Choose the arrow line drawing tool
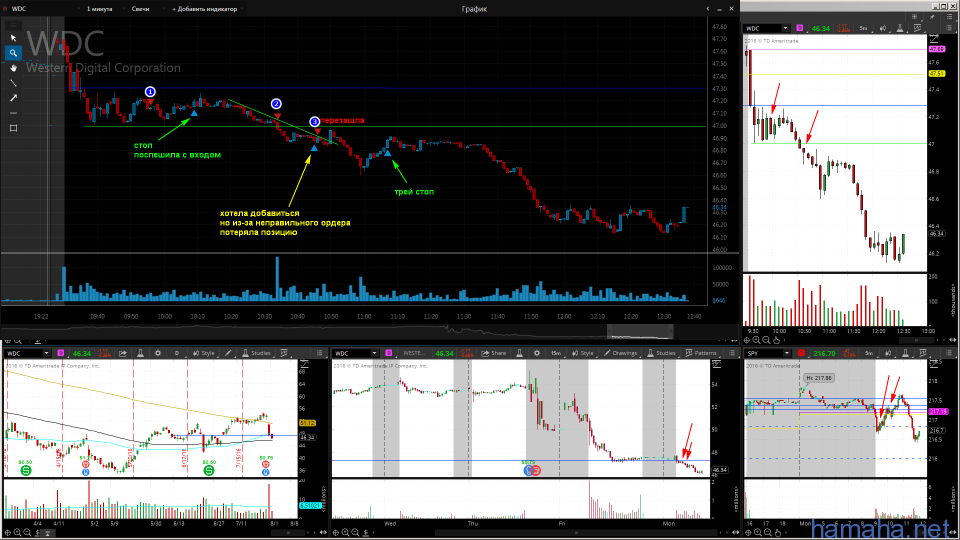This screenshot has height=540, width=960. (13, 97)
